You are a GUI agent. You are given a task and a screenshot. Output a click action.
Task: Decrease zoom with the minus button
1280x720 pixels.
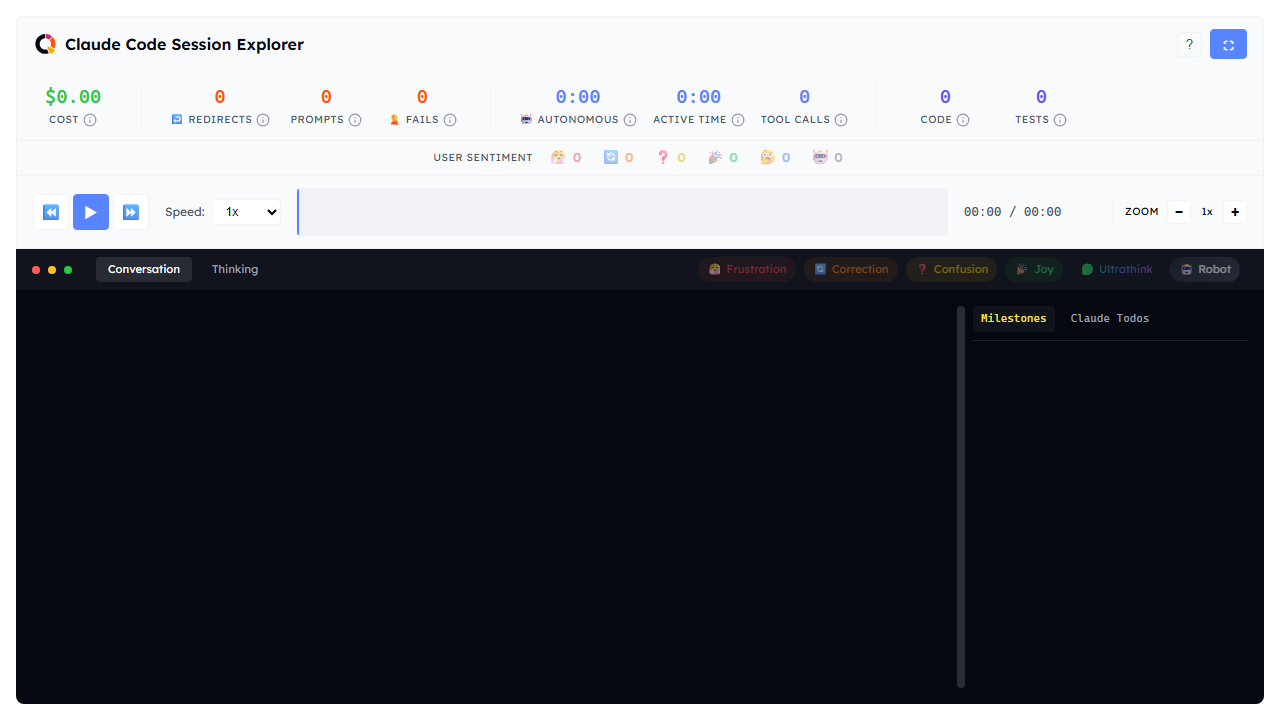pos(1179,212)
